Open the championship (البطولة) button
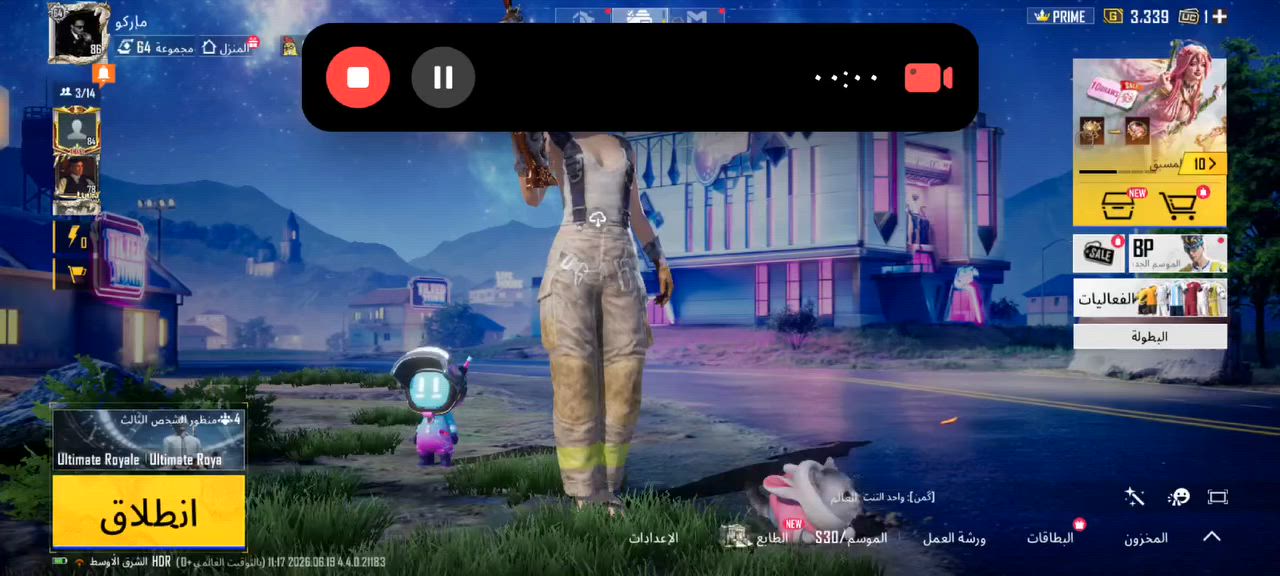This screenshot has height=576, width=1280. 1150,337
